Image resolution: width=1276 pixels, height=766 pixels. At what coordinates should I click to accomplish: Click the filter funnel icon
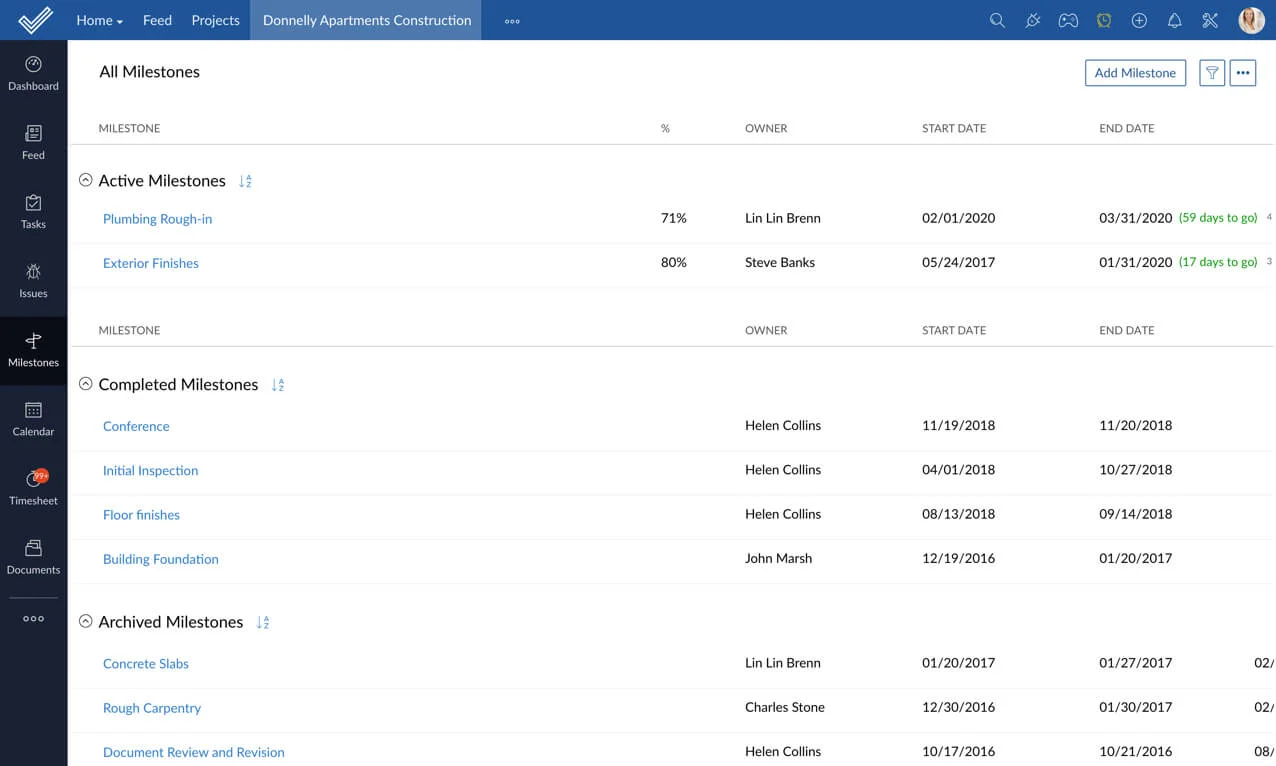point(1212,73)
